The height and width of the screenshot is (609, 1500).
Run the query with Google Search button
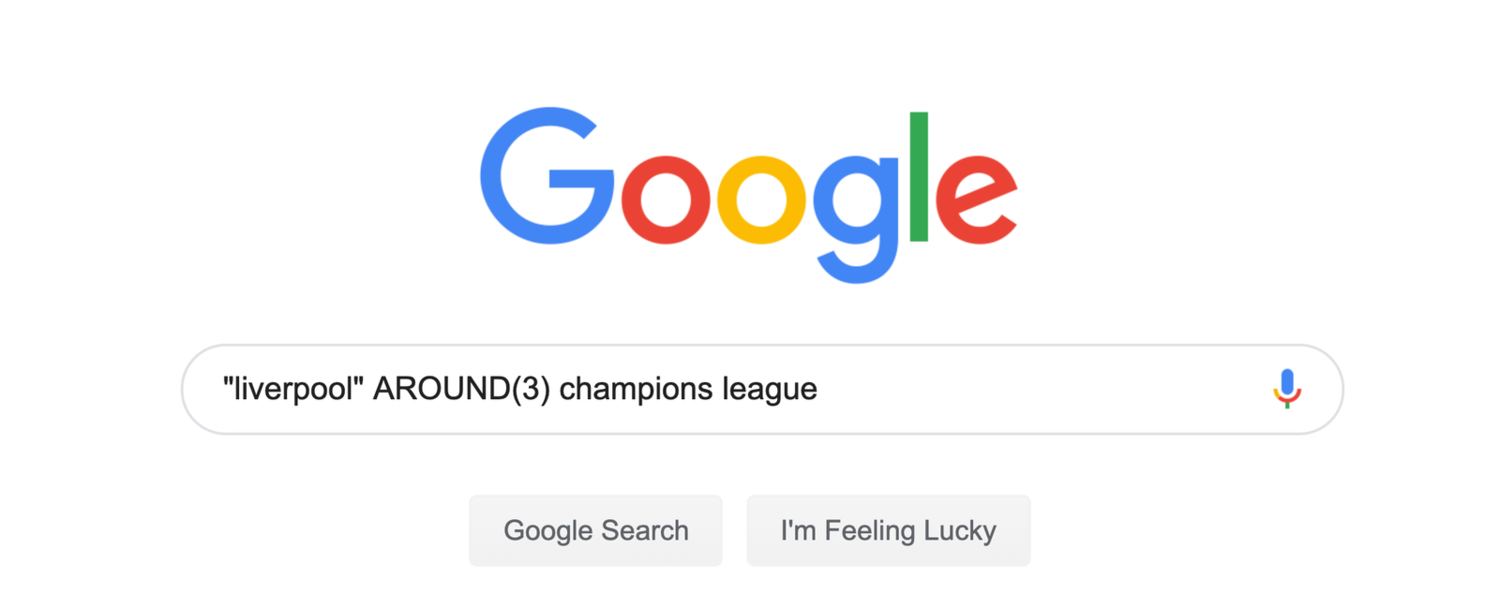[x=596, y=530]
